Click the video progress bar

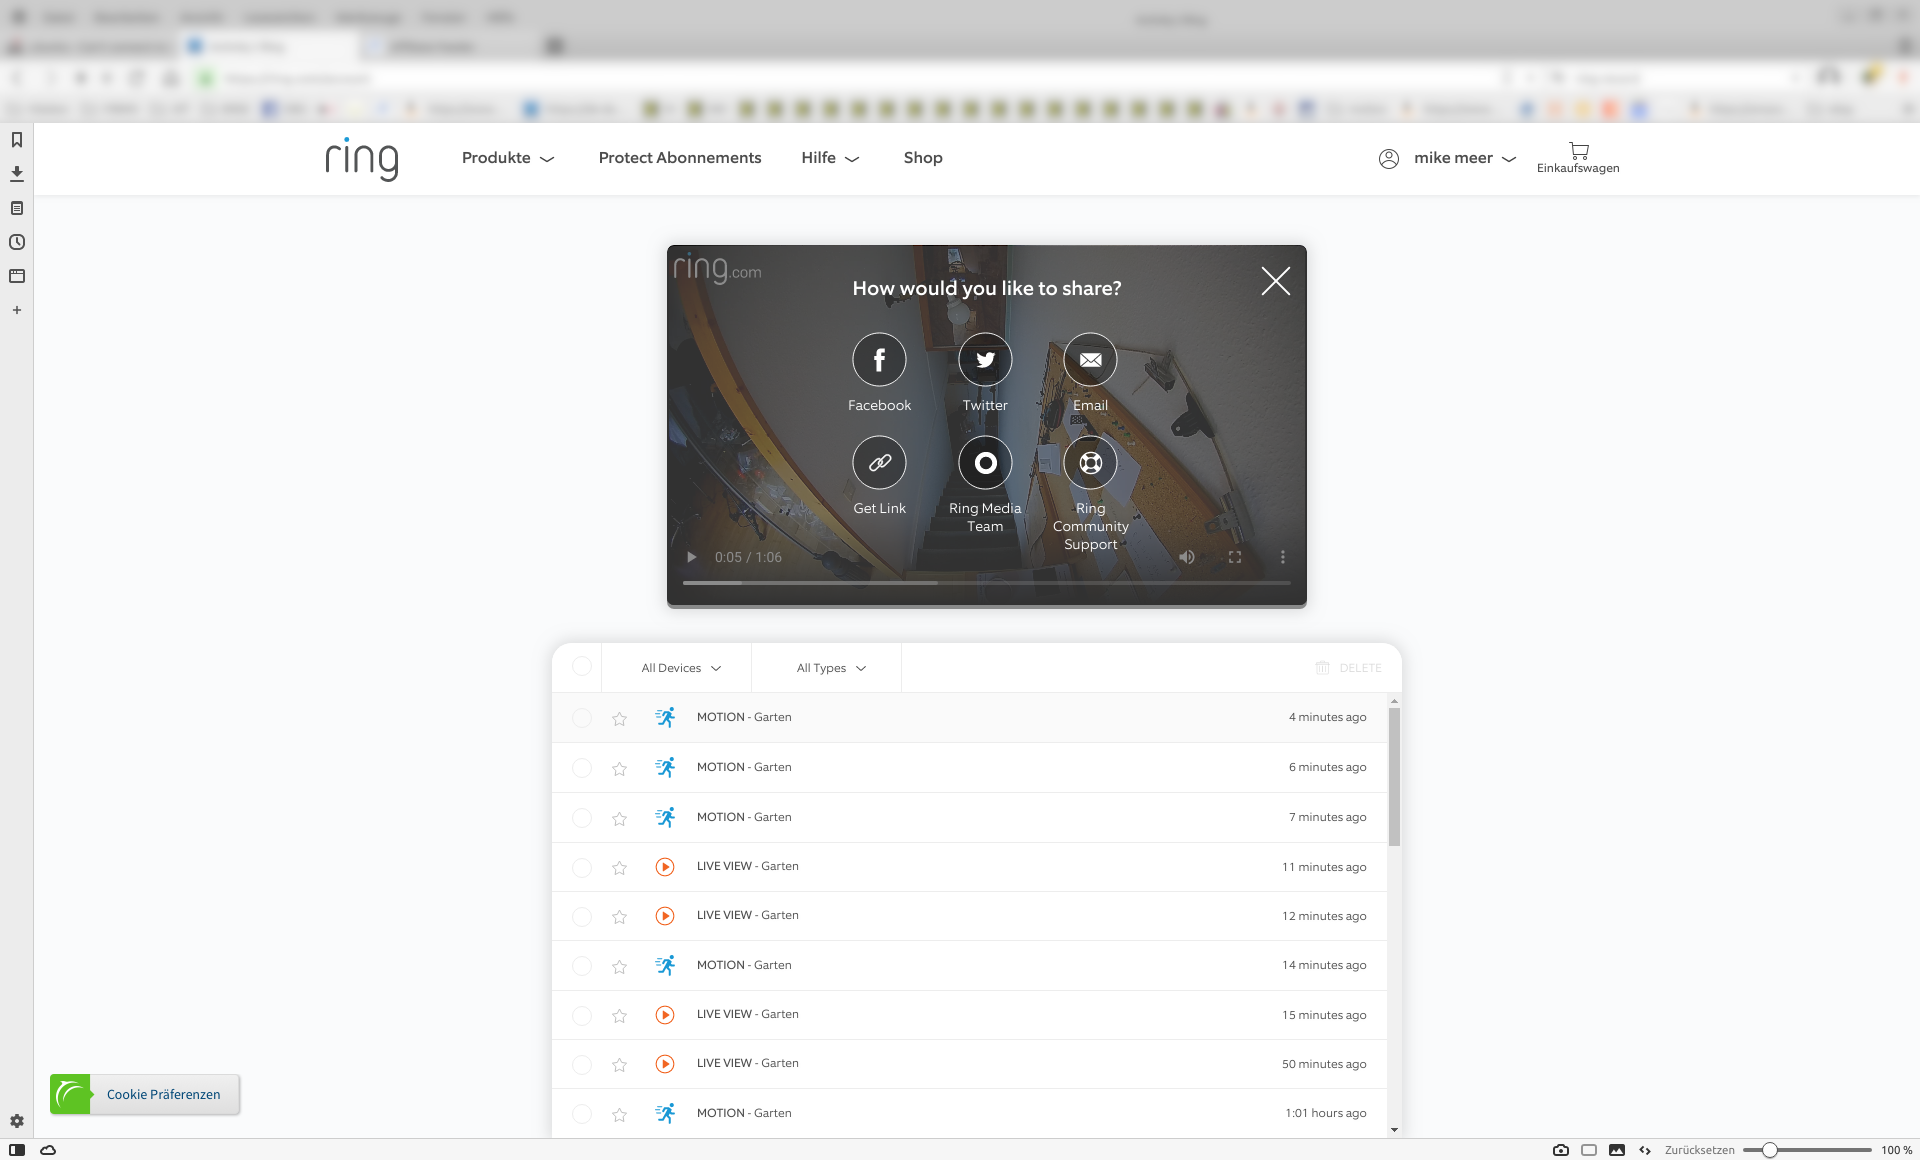click(x=986, y=582)
